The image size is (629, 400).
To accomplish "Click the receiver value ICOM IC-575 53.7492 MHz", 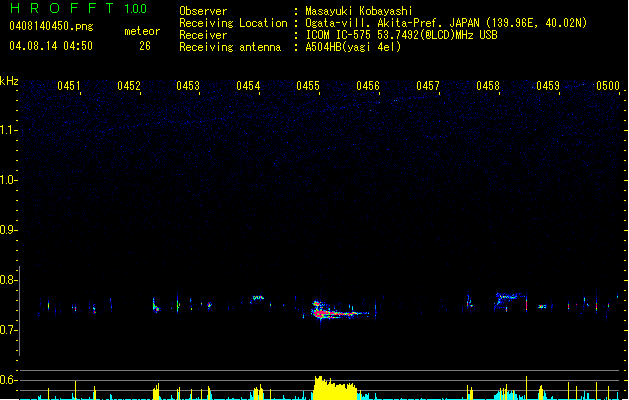I will [402, 35].
